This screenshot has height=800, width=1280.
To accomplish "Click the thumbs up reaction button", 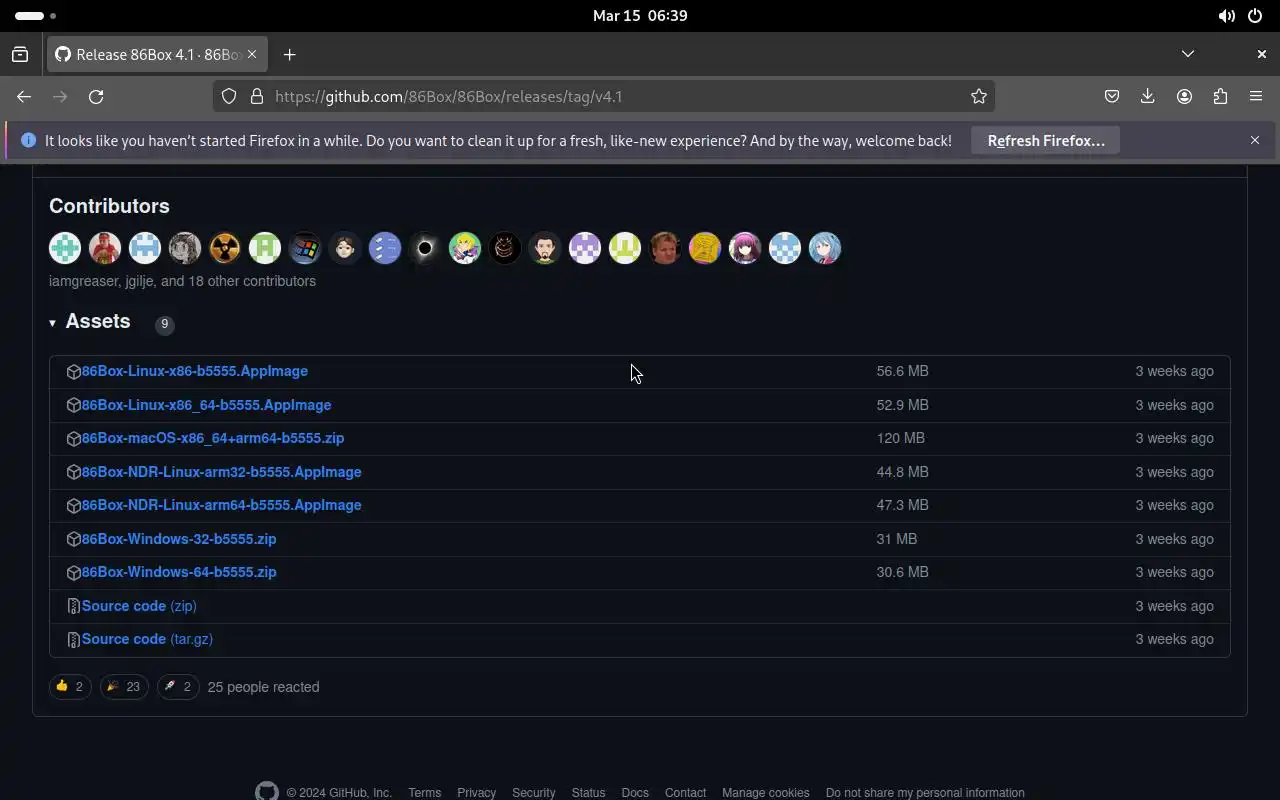I will (70, 687).
